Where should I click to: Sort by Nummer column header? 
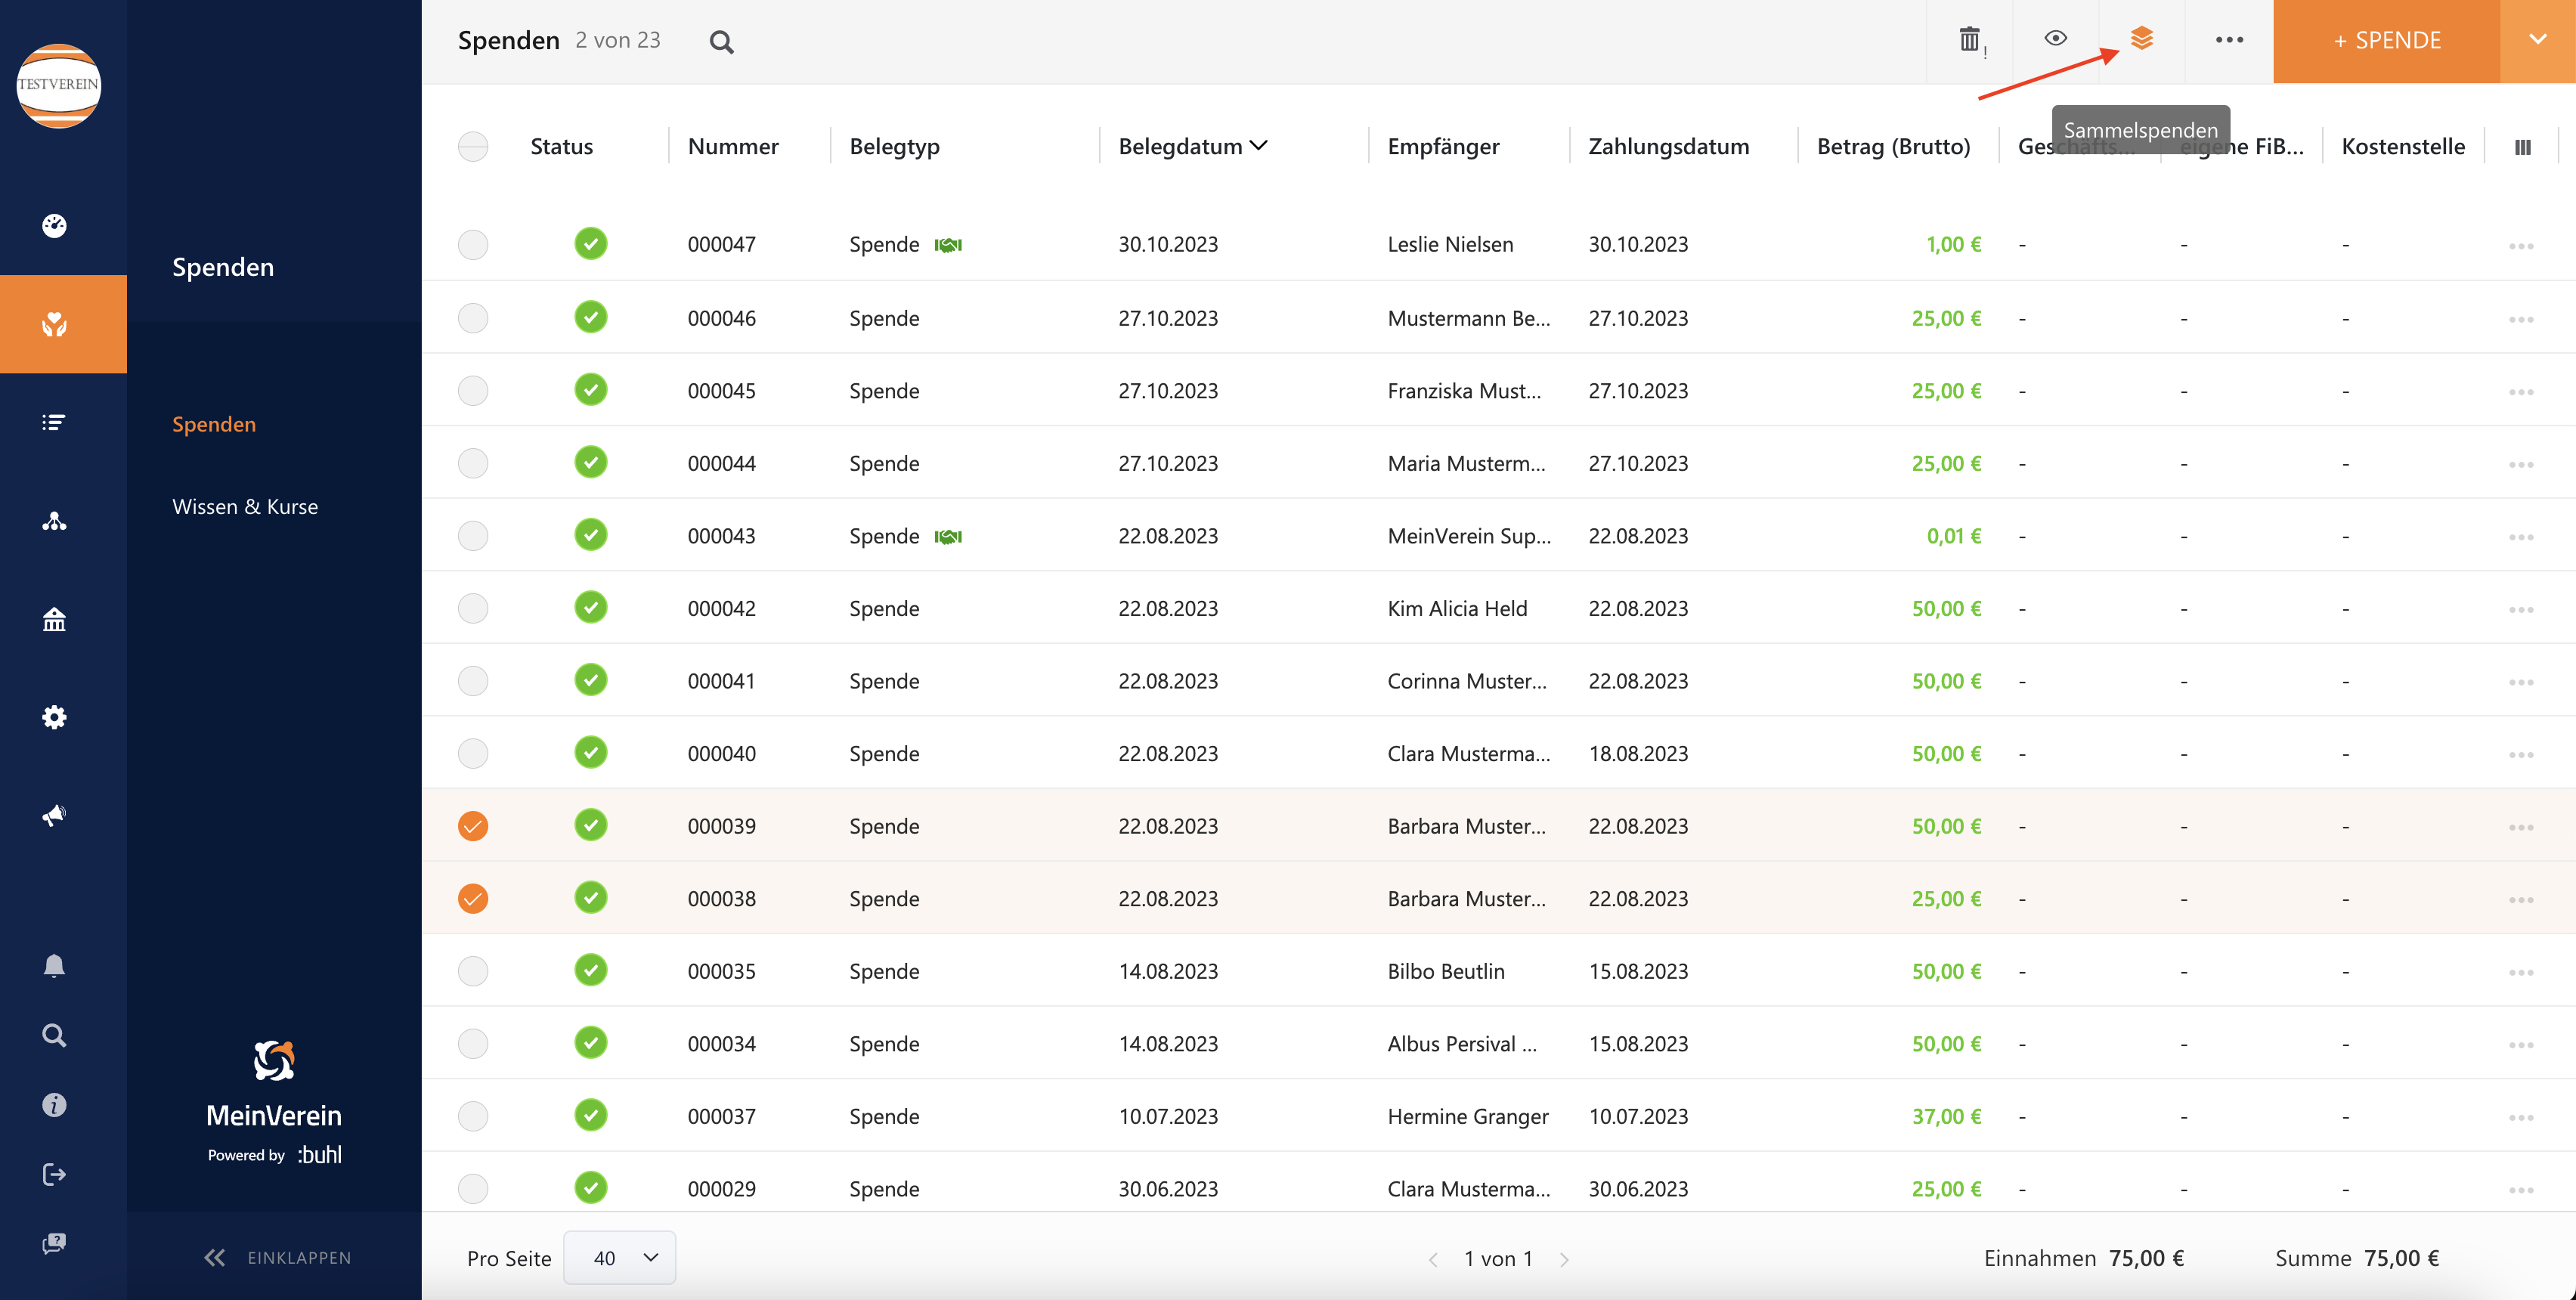pyautogui.click(x=733, y=146)
